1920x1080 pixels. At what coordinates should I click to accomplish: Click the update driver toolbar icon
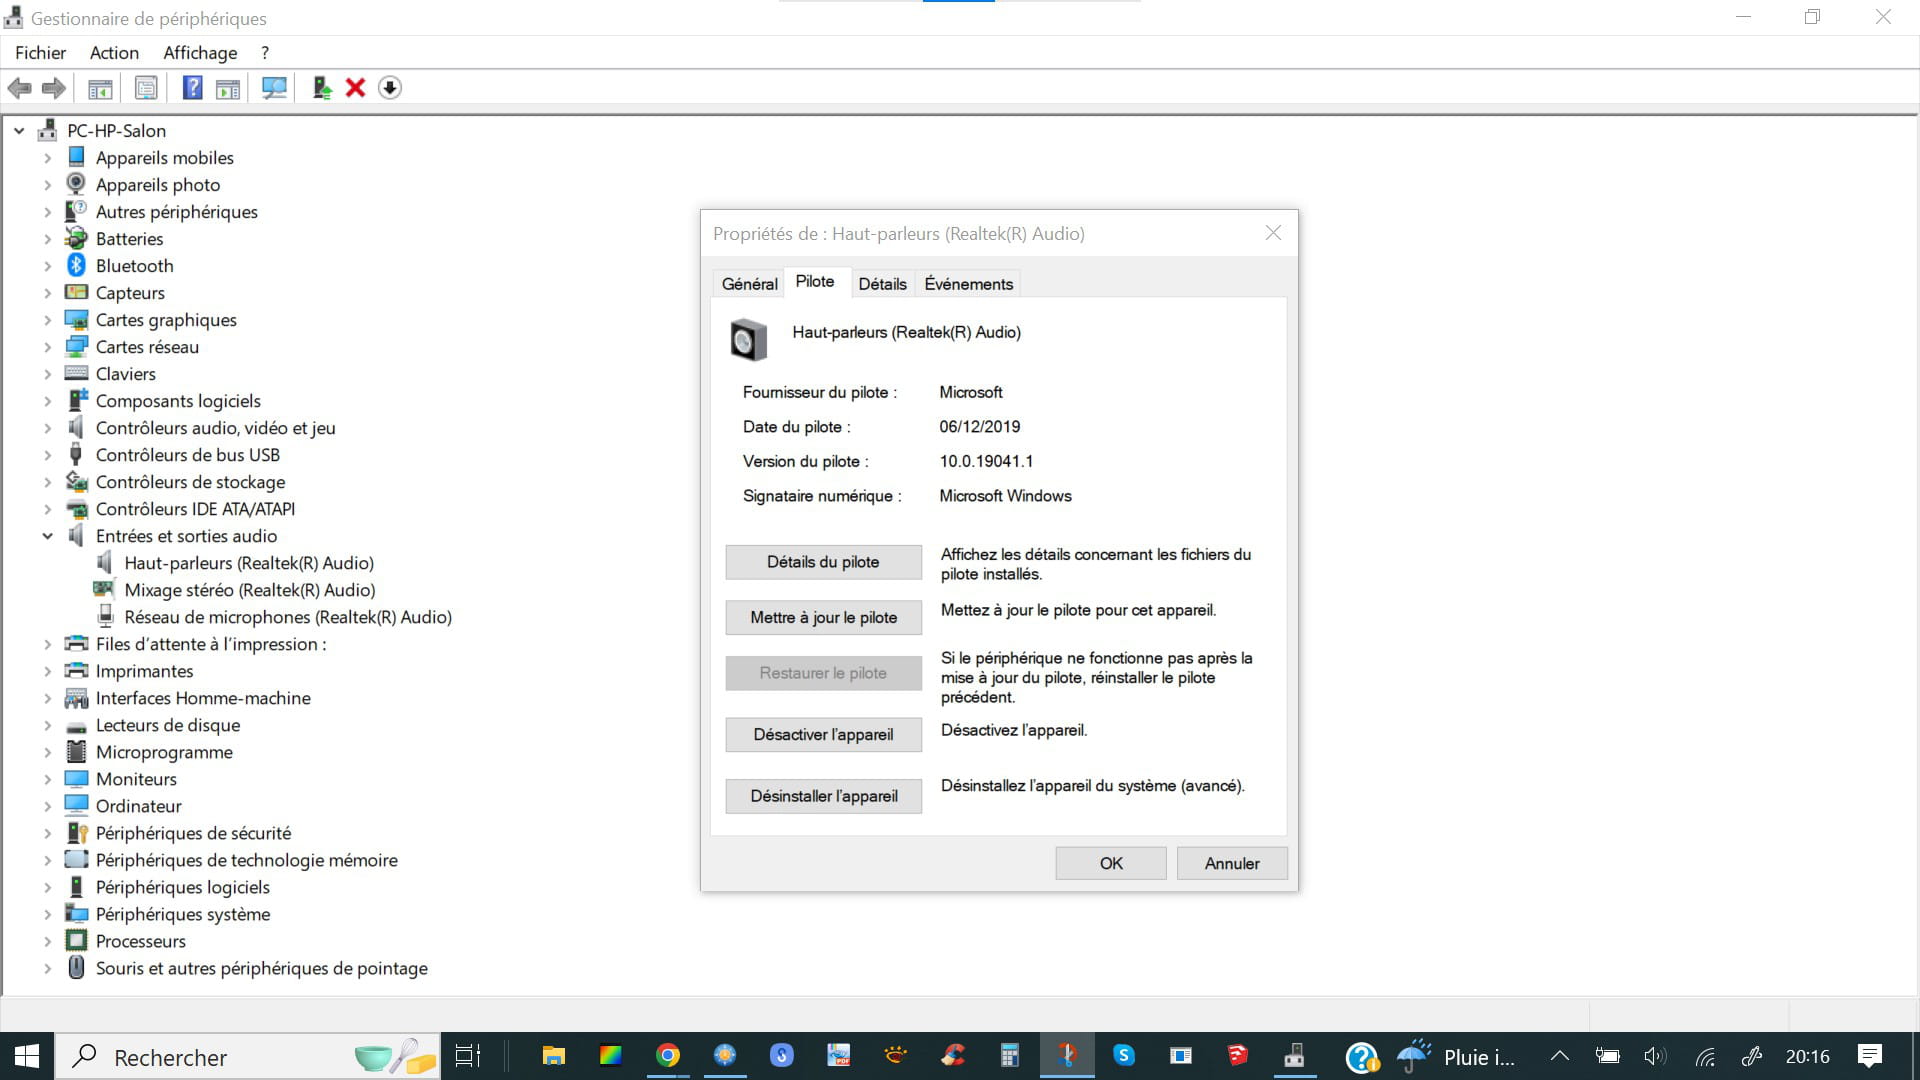coord(322,88)
